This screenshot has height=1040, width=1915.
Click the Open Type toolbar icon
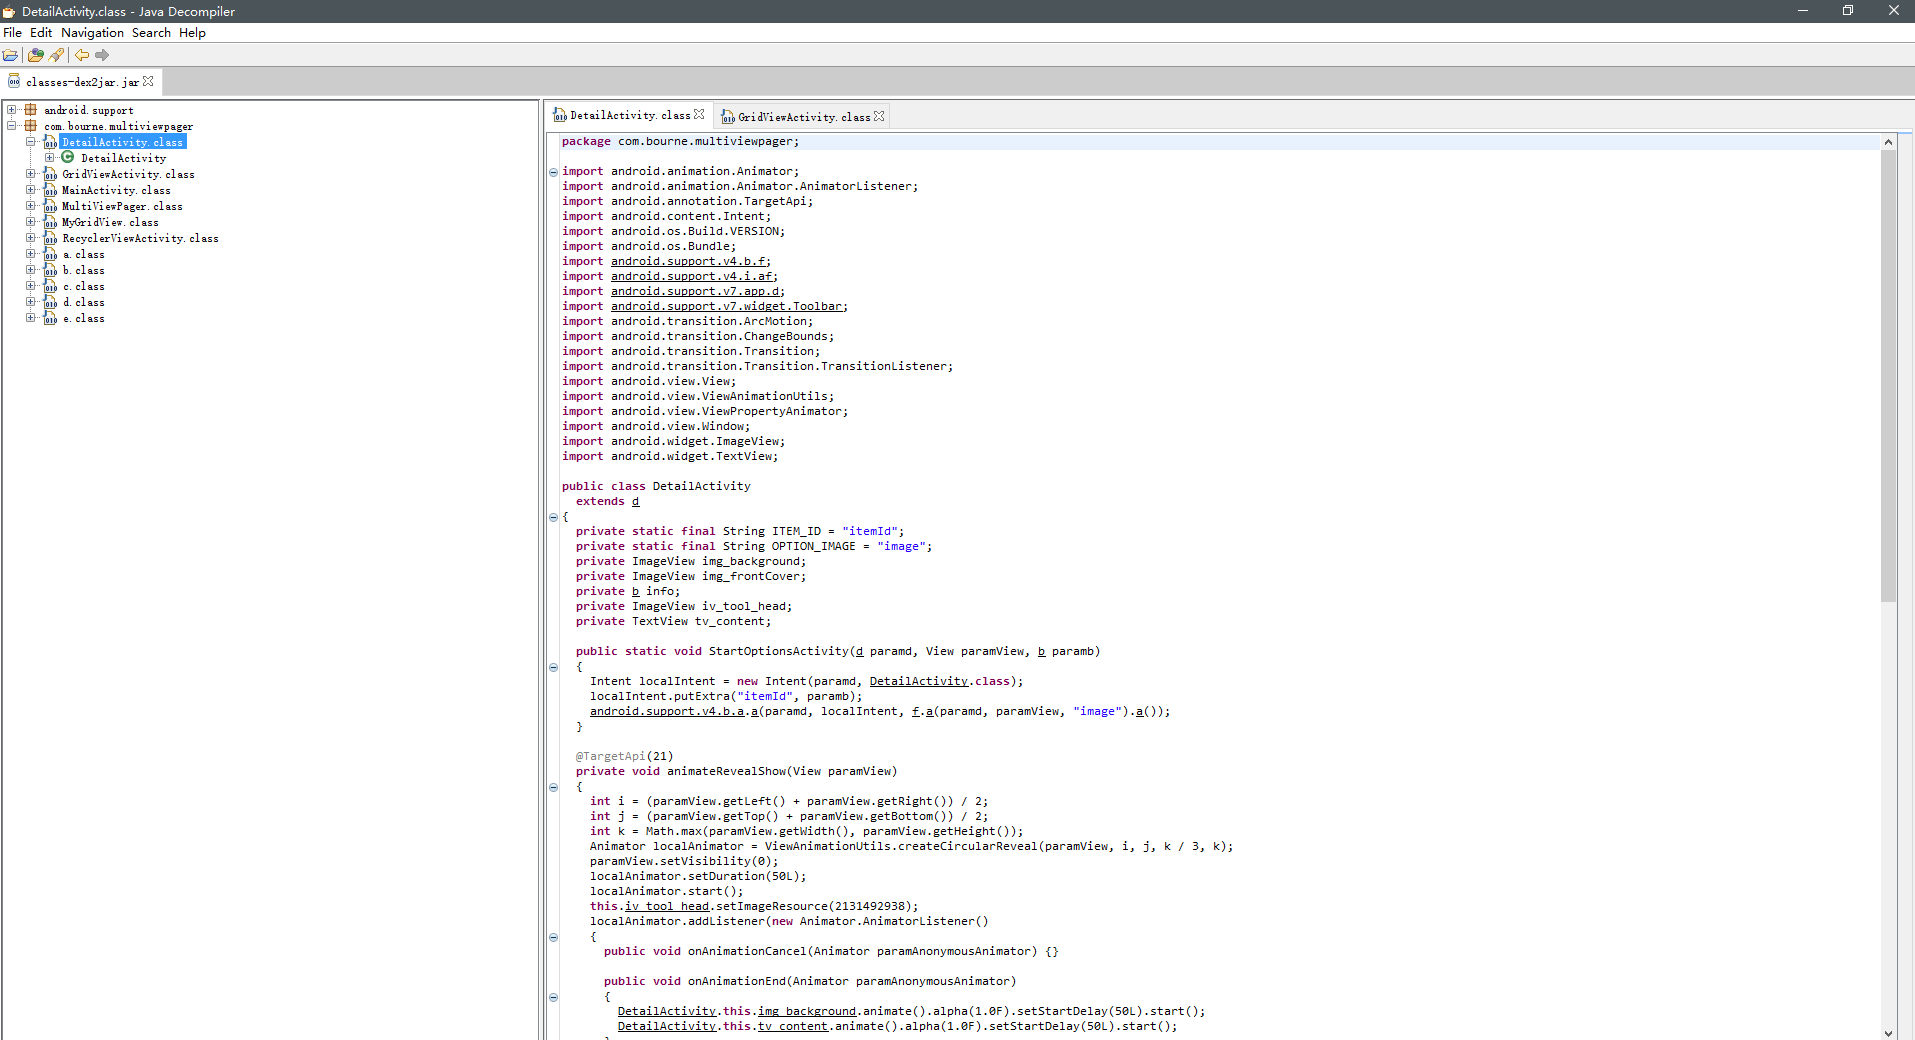[x=36, y=55]
